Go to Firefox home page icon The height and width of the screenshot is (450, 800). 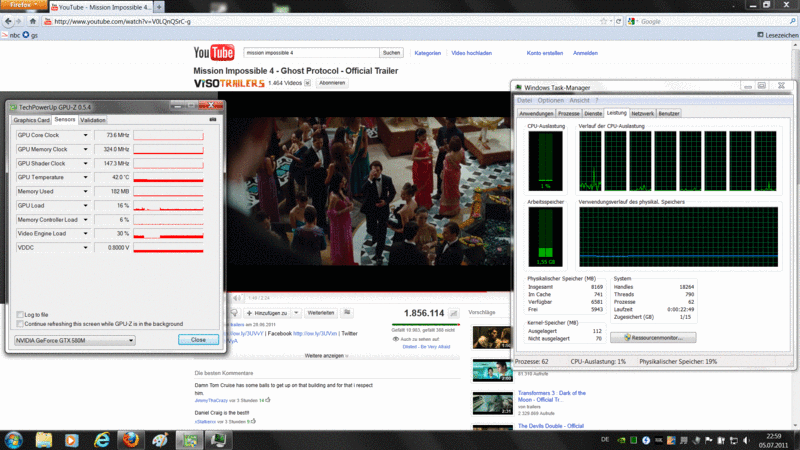(x=33, y=21)
